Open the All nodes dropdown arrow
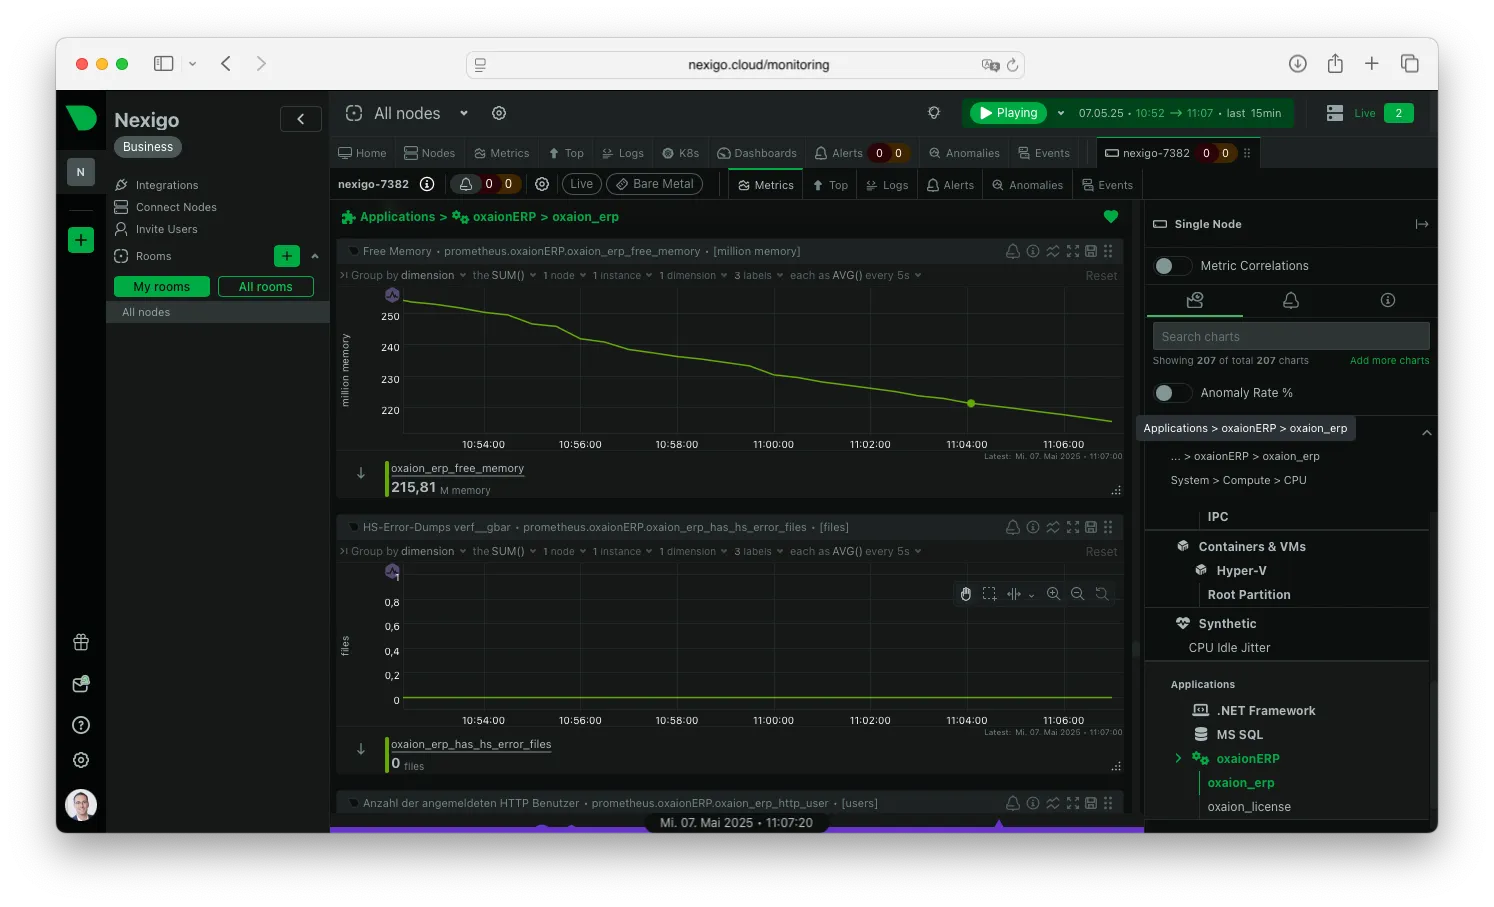1494x907 pixels. point(464,113)
